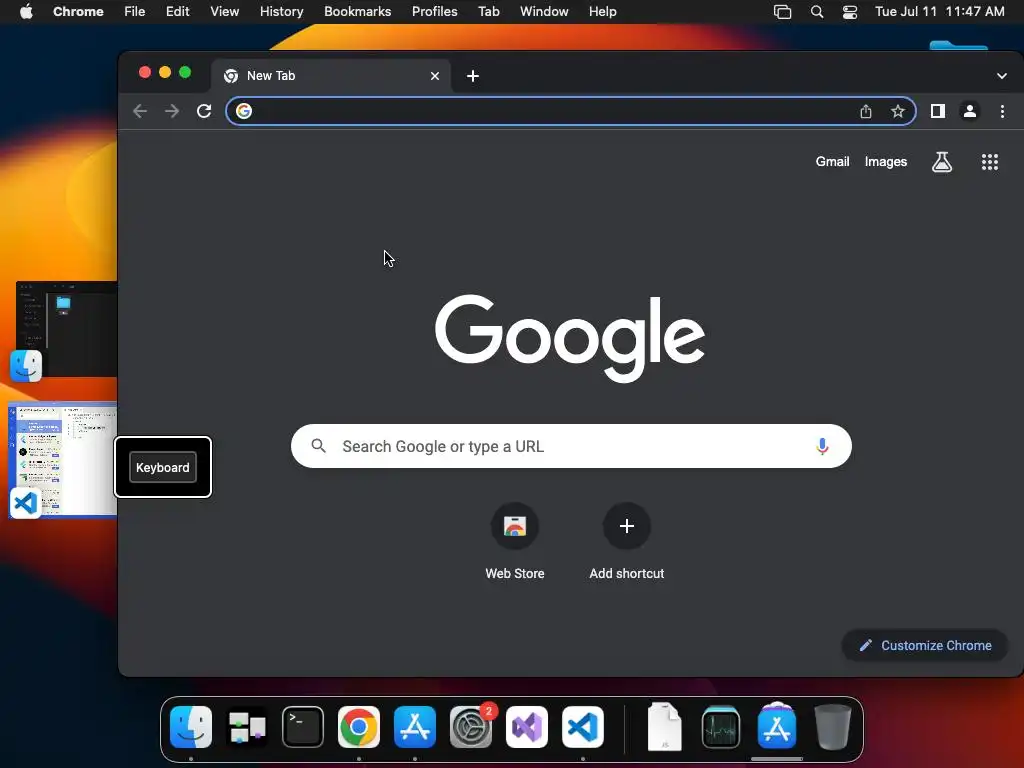The width and height of the screenshot is (1024, 768).
Task: Start voice search with microphone
Action: pos(822,447)
